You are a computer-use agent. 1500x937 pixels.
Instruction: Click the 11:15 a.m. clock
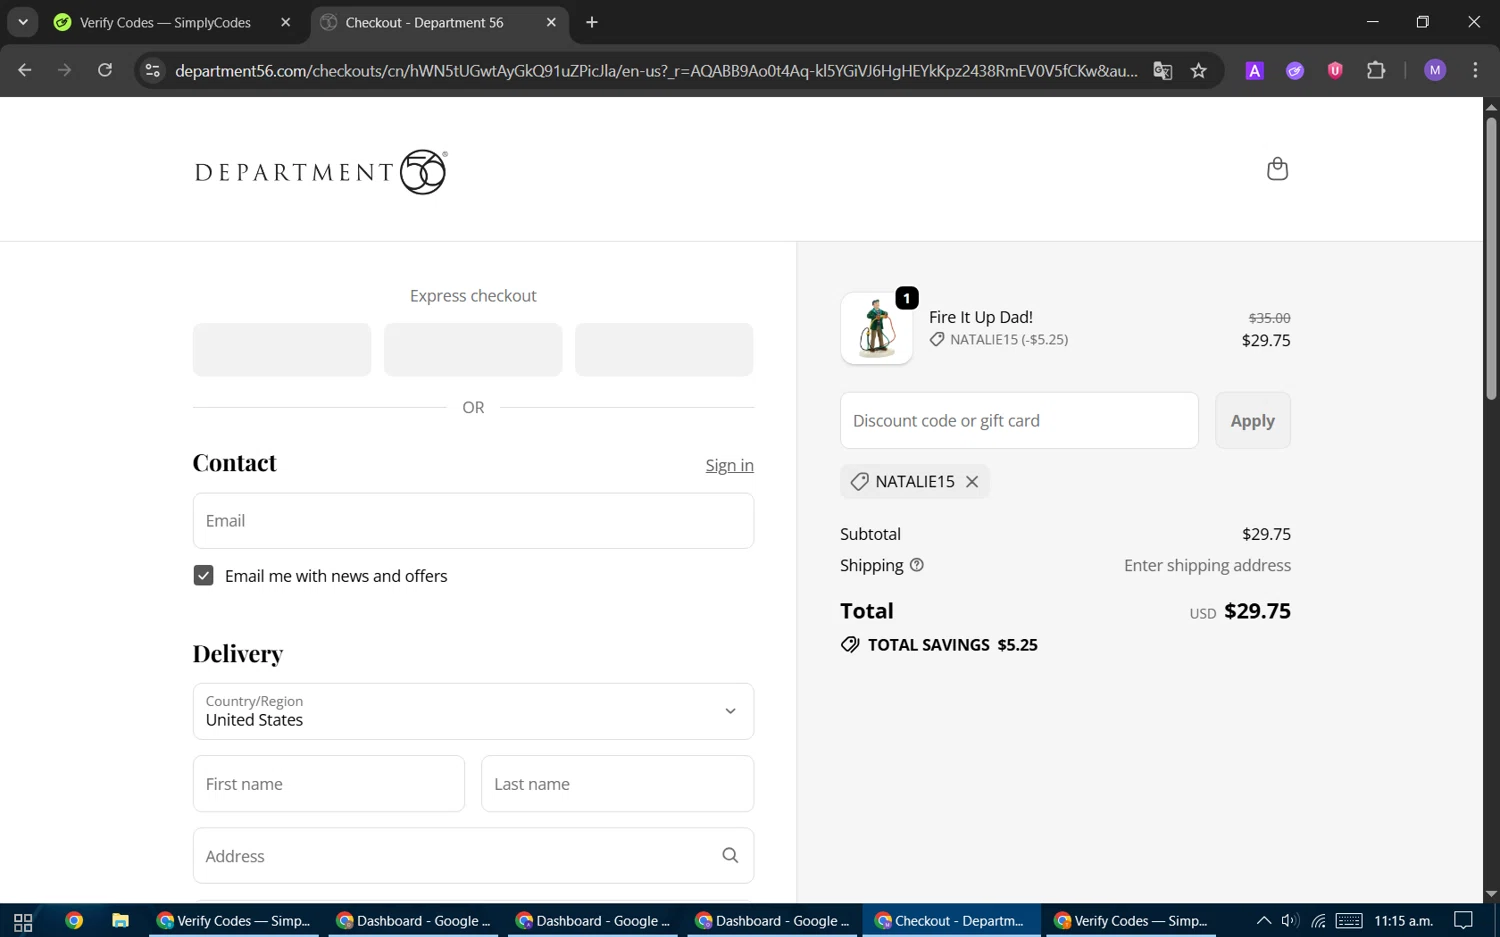point(1404,921)
